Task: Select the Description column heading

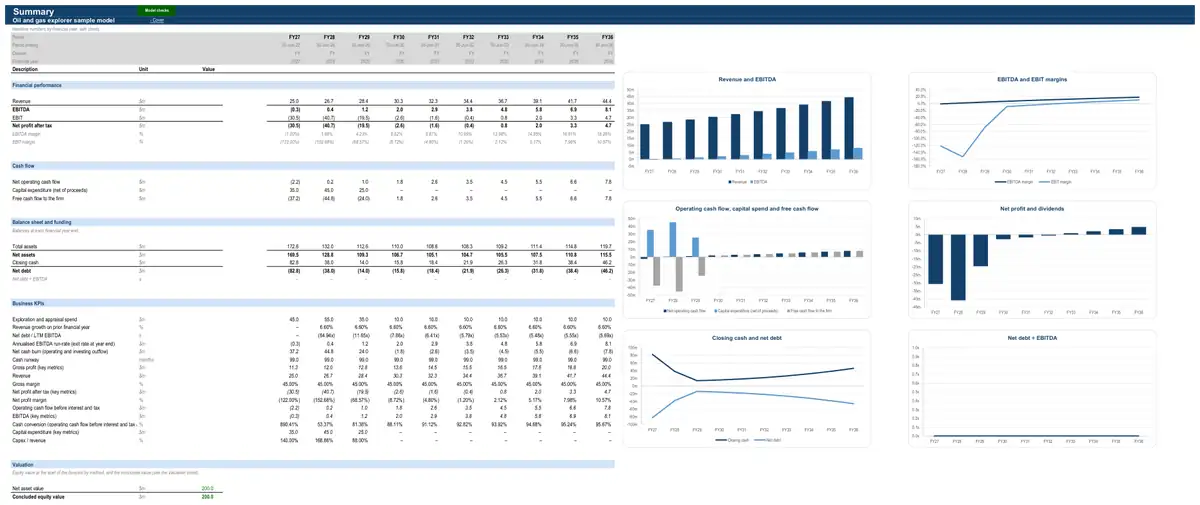Action: (x=25, y=69)
